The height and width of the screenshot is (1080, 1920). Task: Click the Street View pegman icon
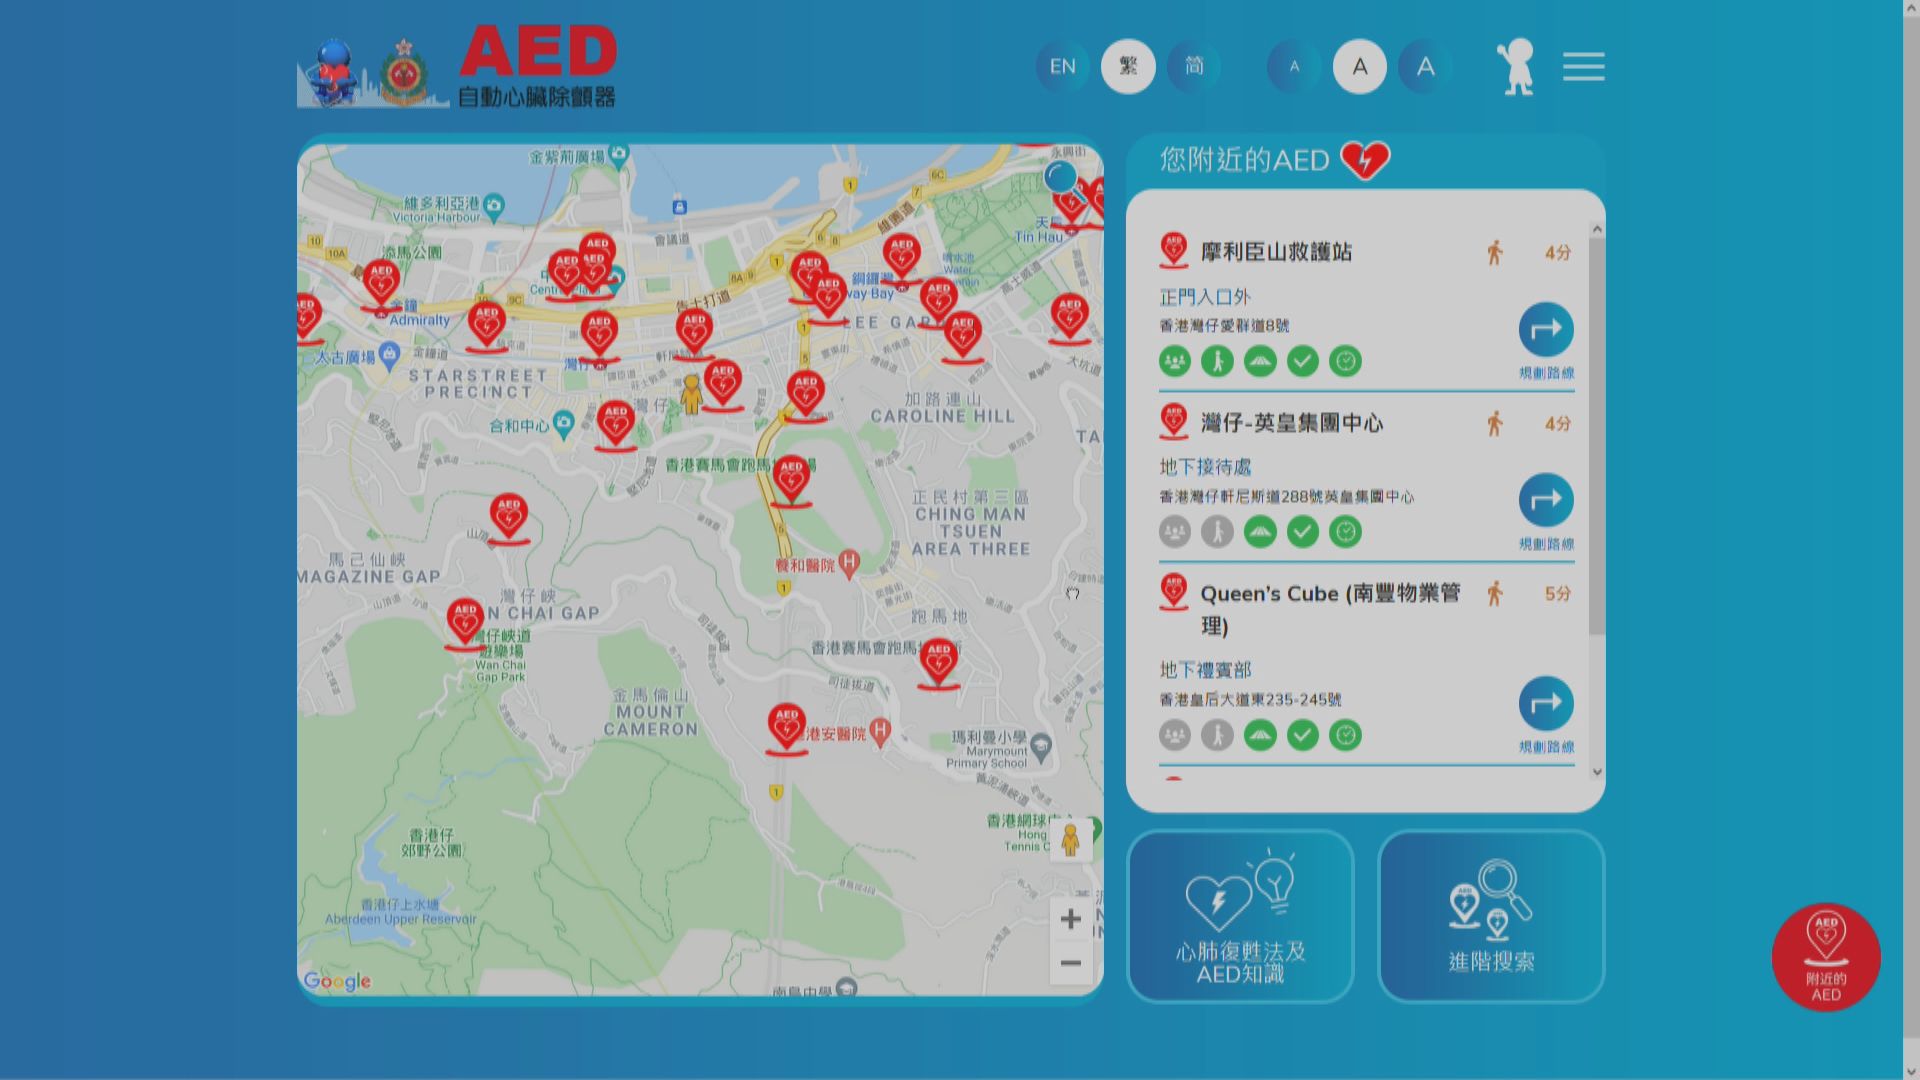tap(1070, 840)
